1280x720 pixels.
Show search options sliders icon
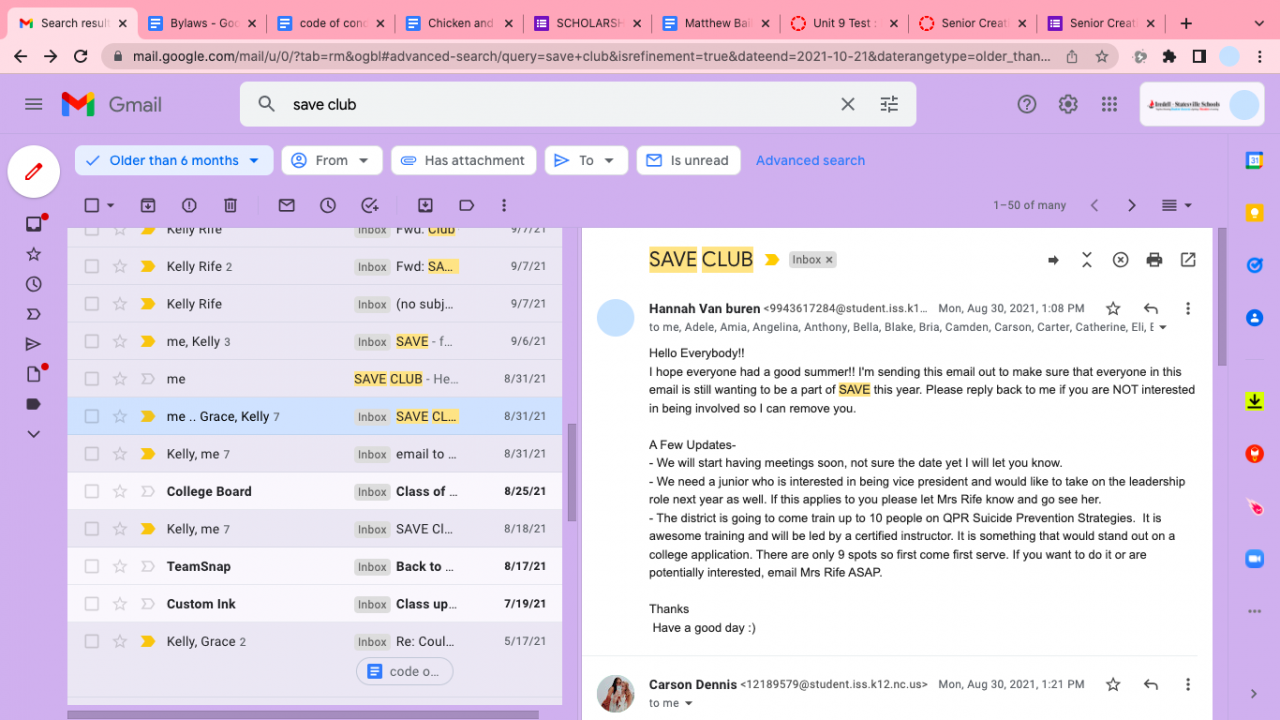(889, 104)
